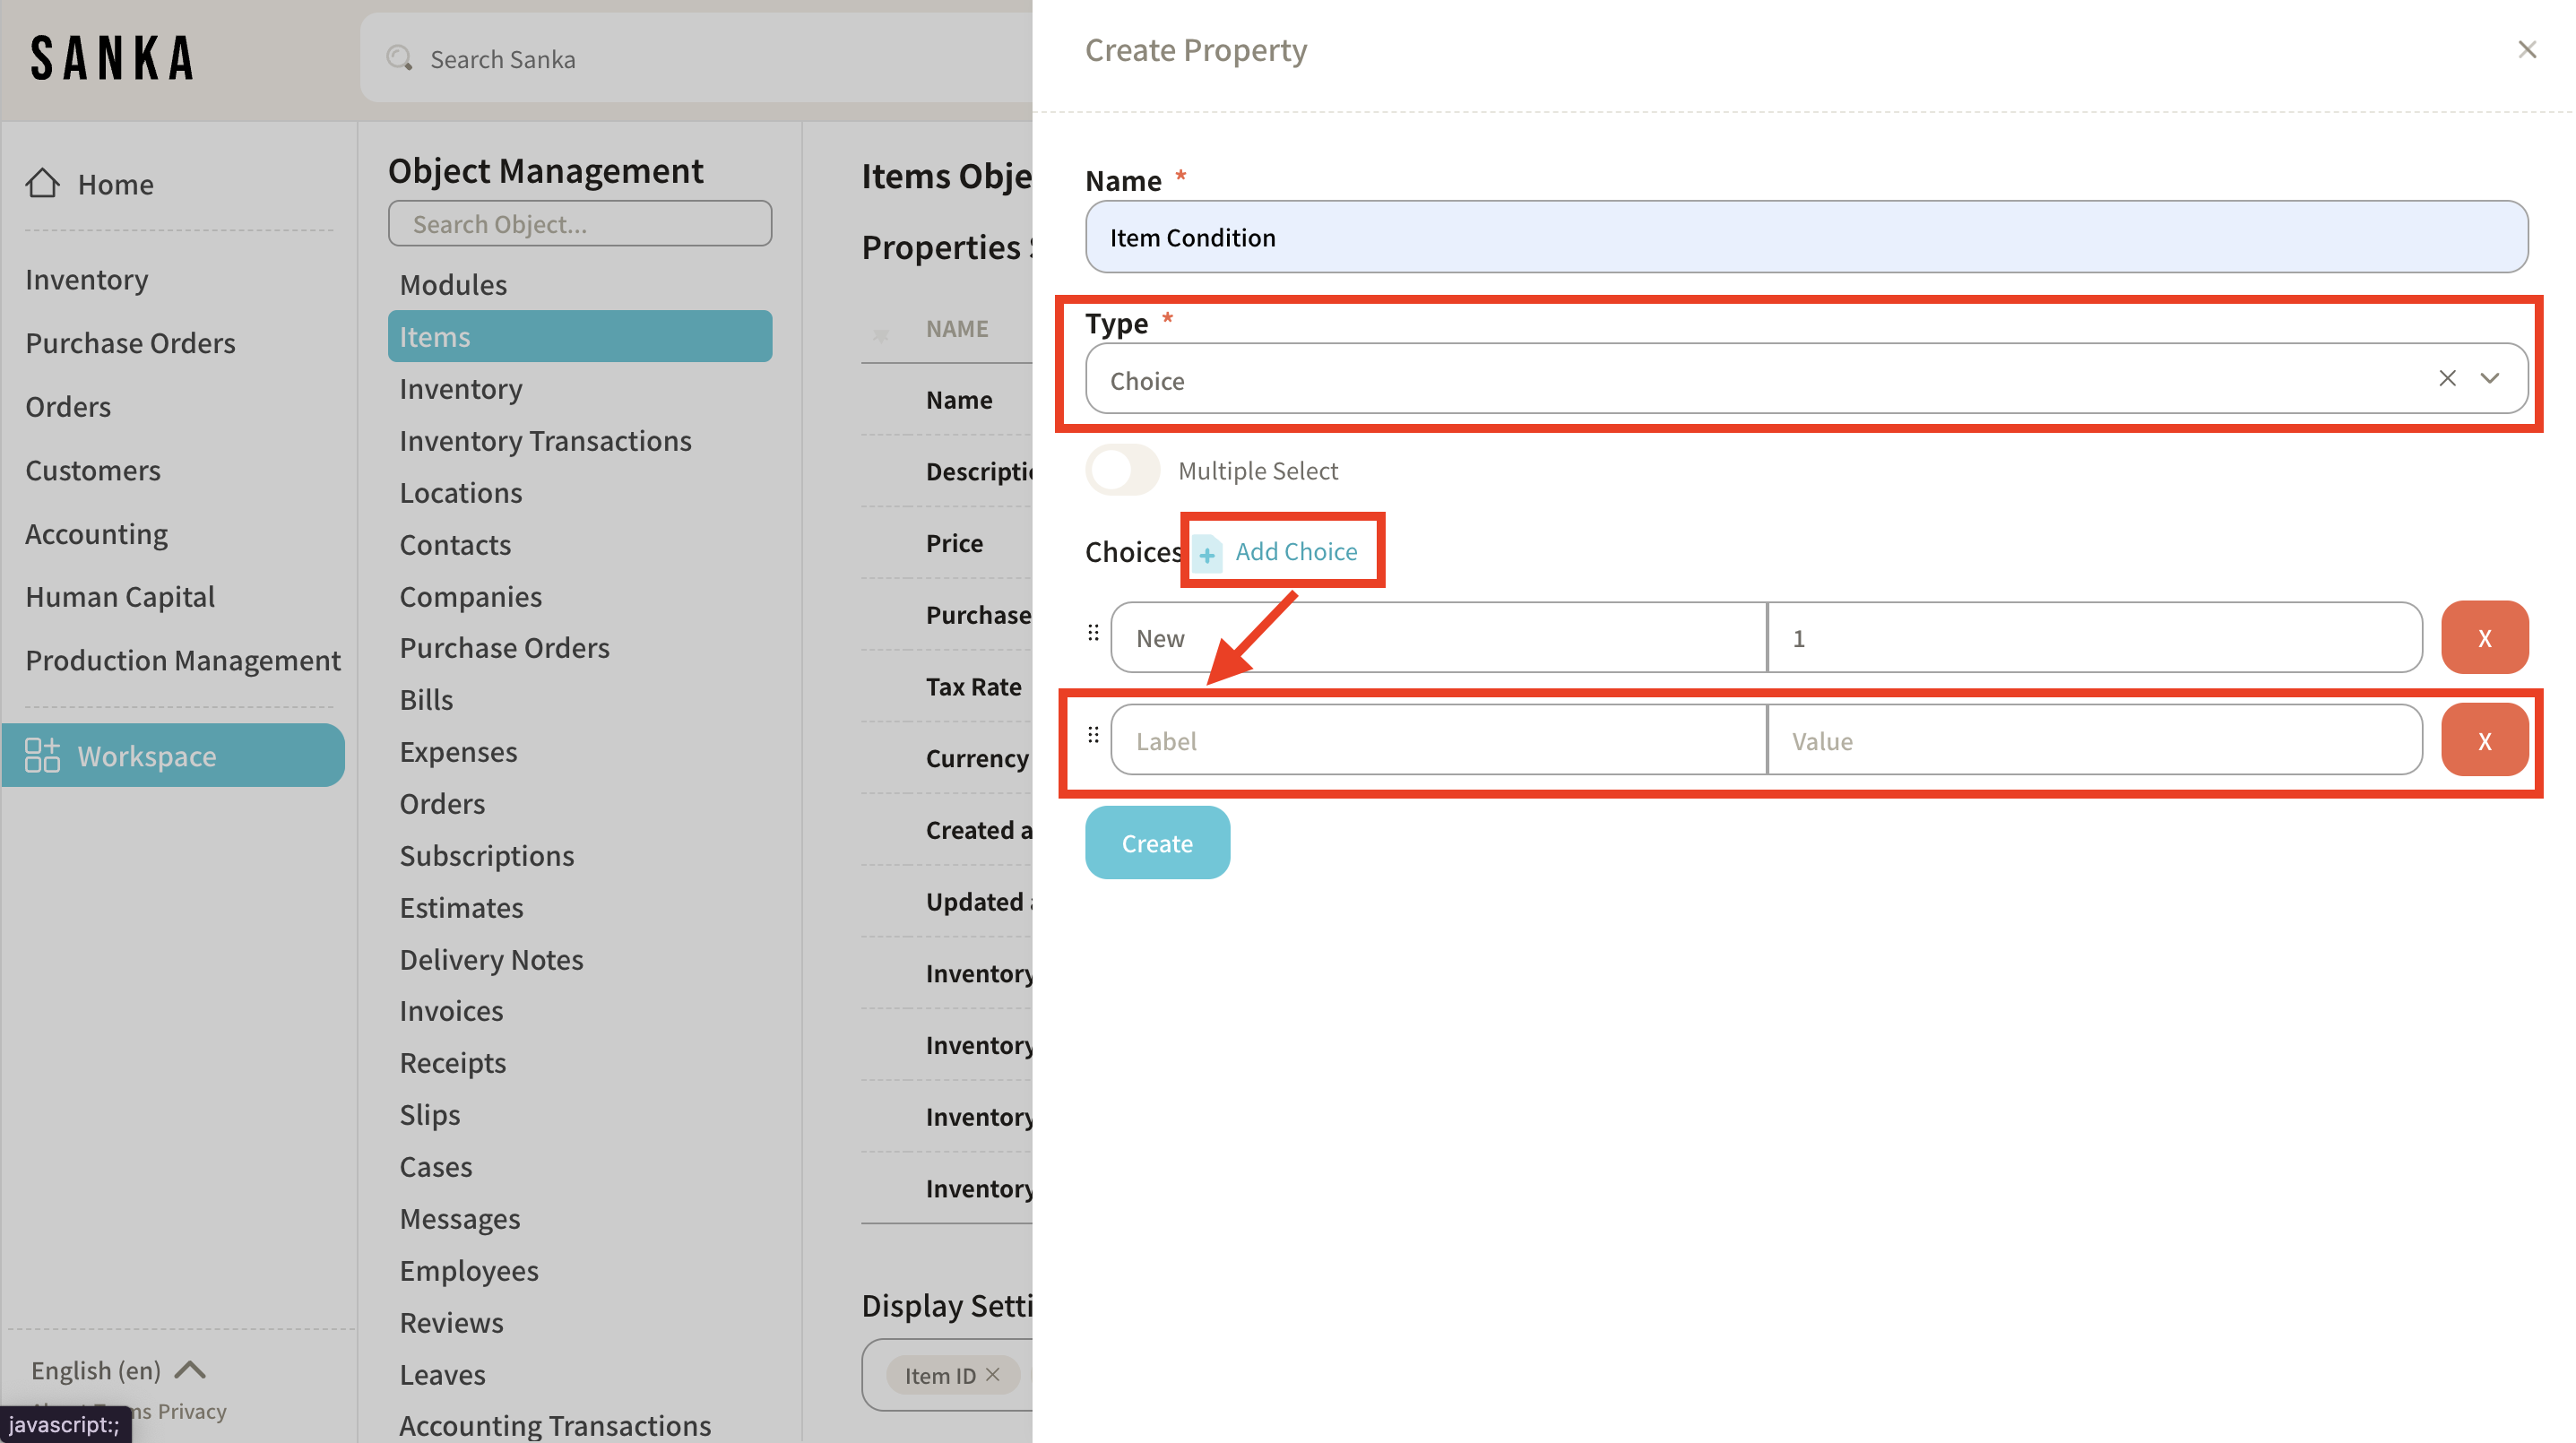
Task: Click the plus icon beside Add Choice
Action: point(1207,553)
